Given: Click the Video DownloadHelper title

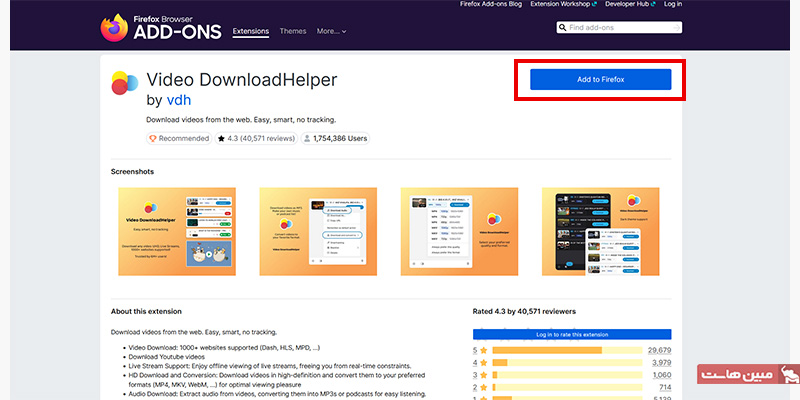Looking at the screenshot, I should pyautogui.click(x=242, y=80).
